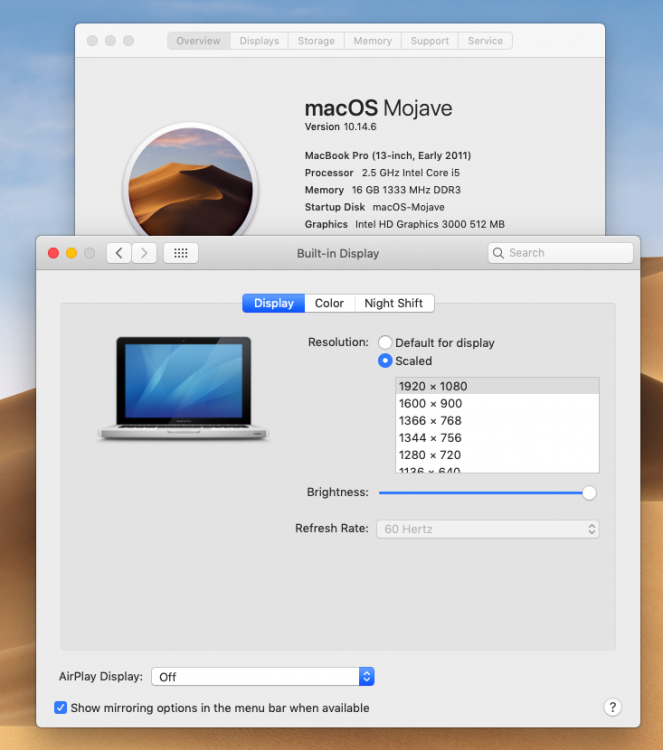Minimize the Built-in Display window
This screenshot has width=663, height=750.
click(71, 253)
